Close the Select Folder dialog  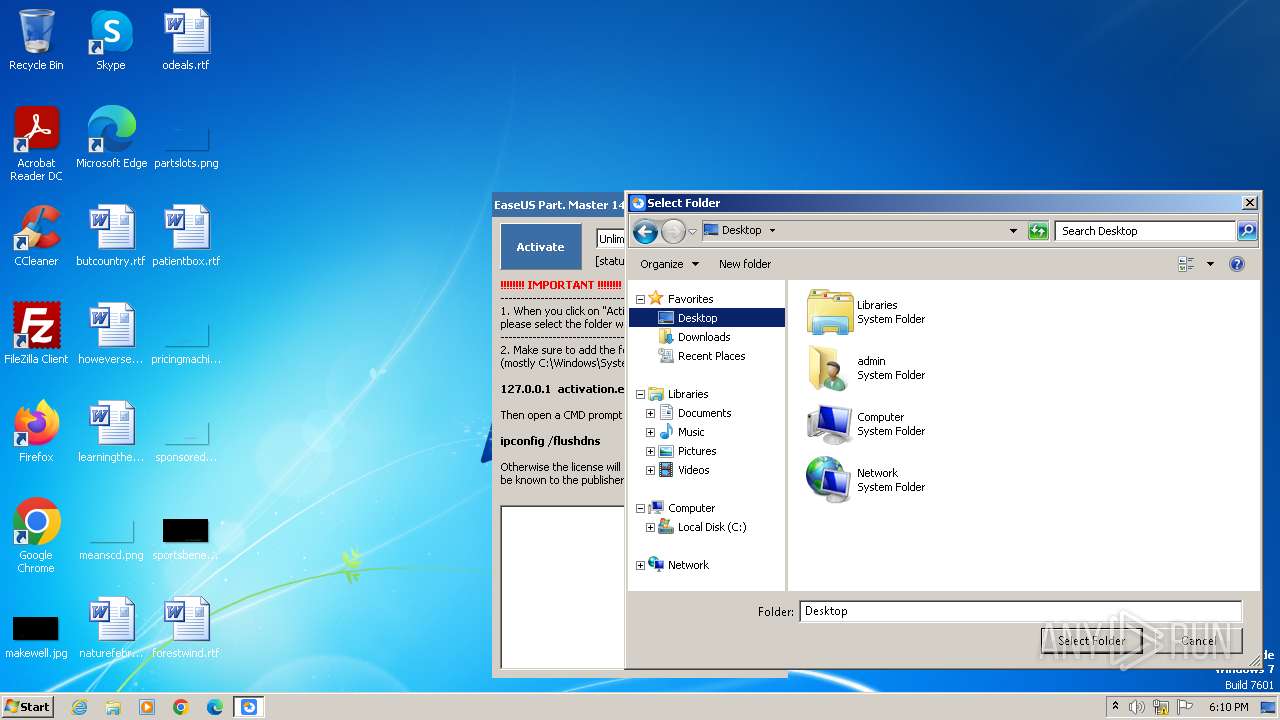click(x=1249, y=203)
